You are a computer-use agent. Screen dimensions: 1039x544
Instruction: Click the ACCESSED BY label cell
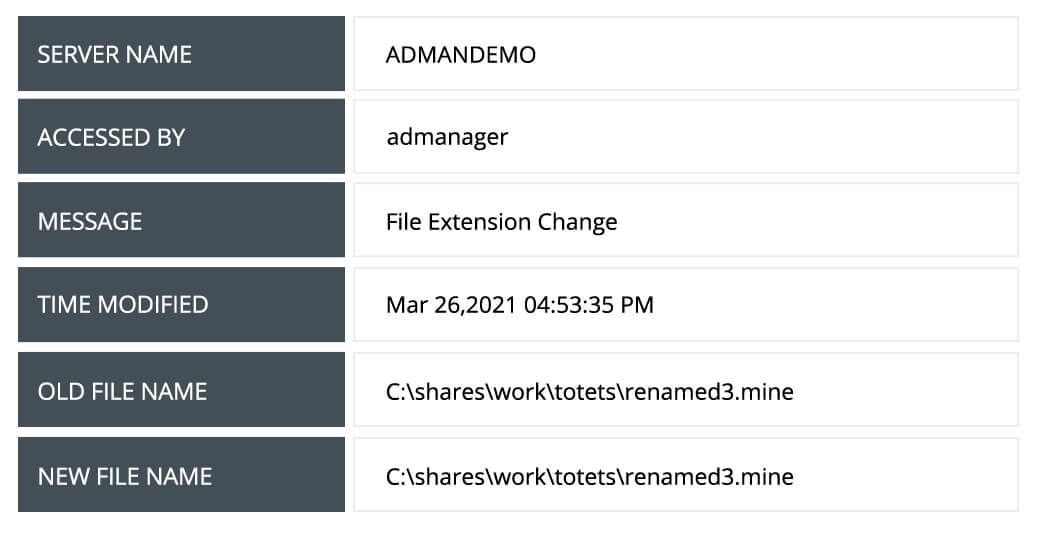click(181, 137)
